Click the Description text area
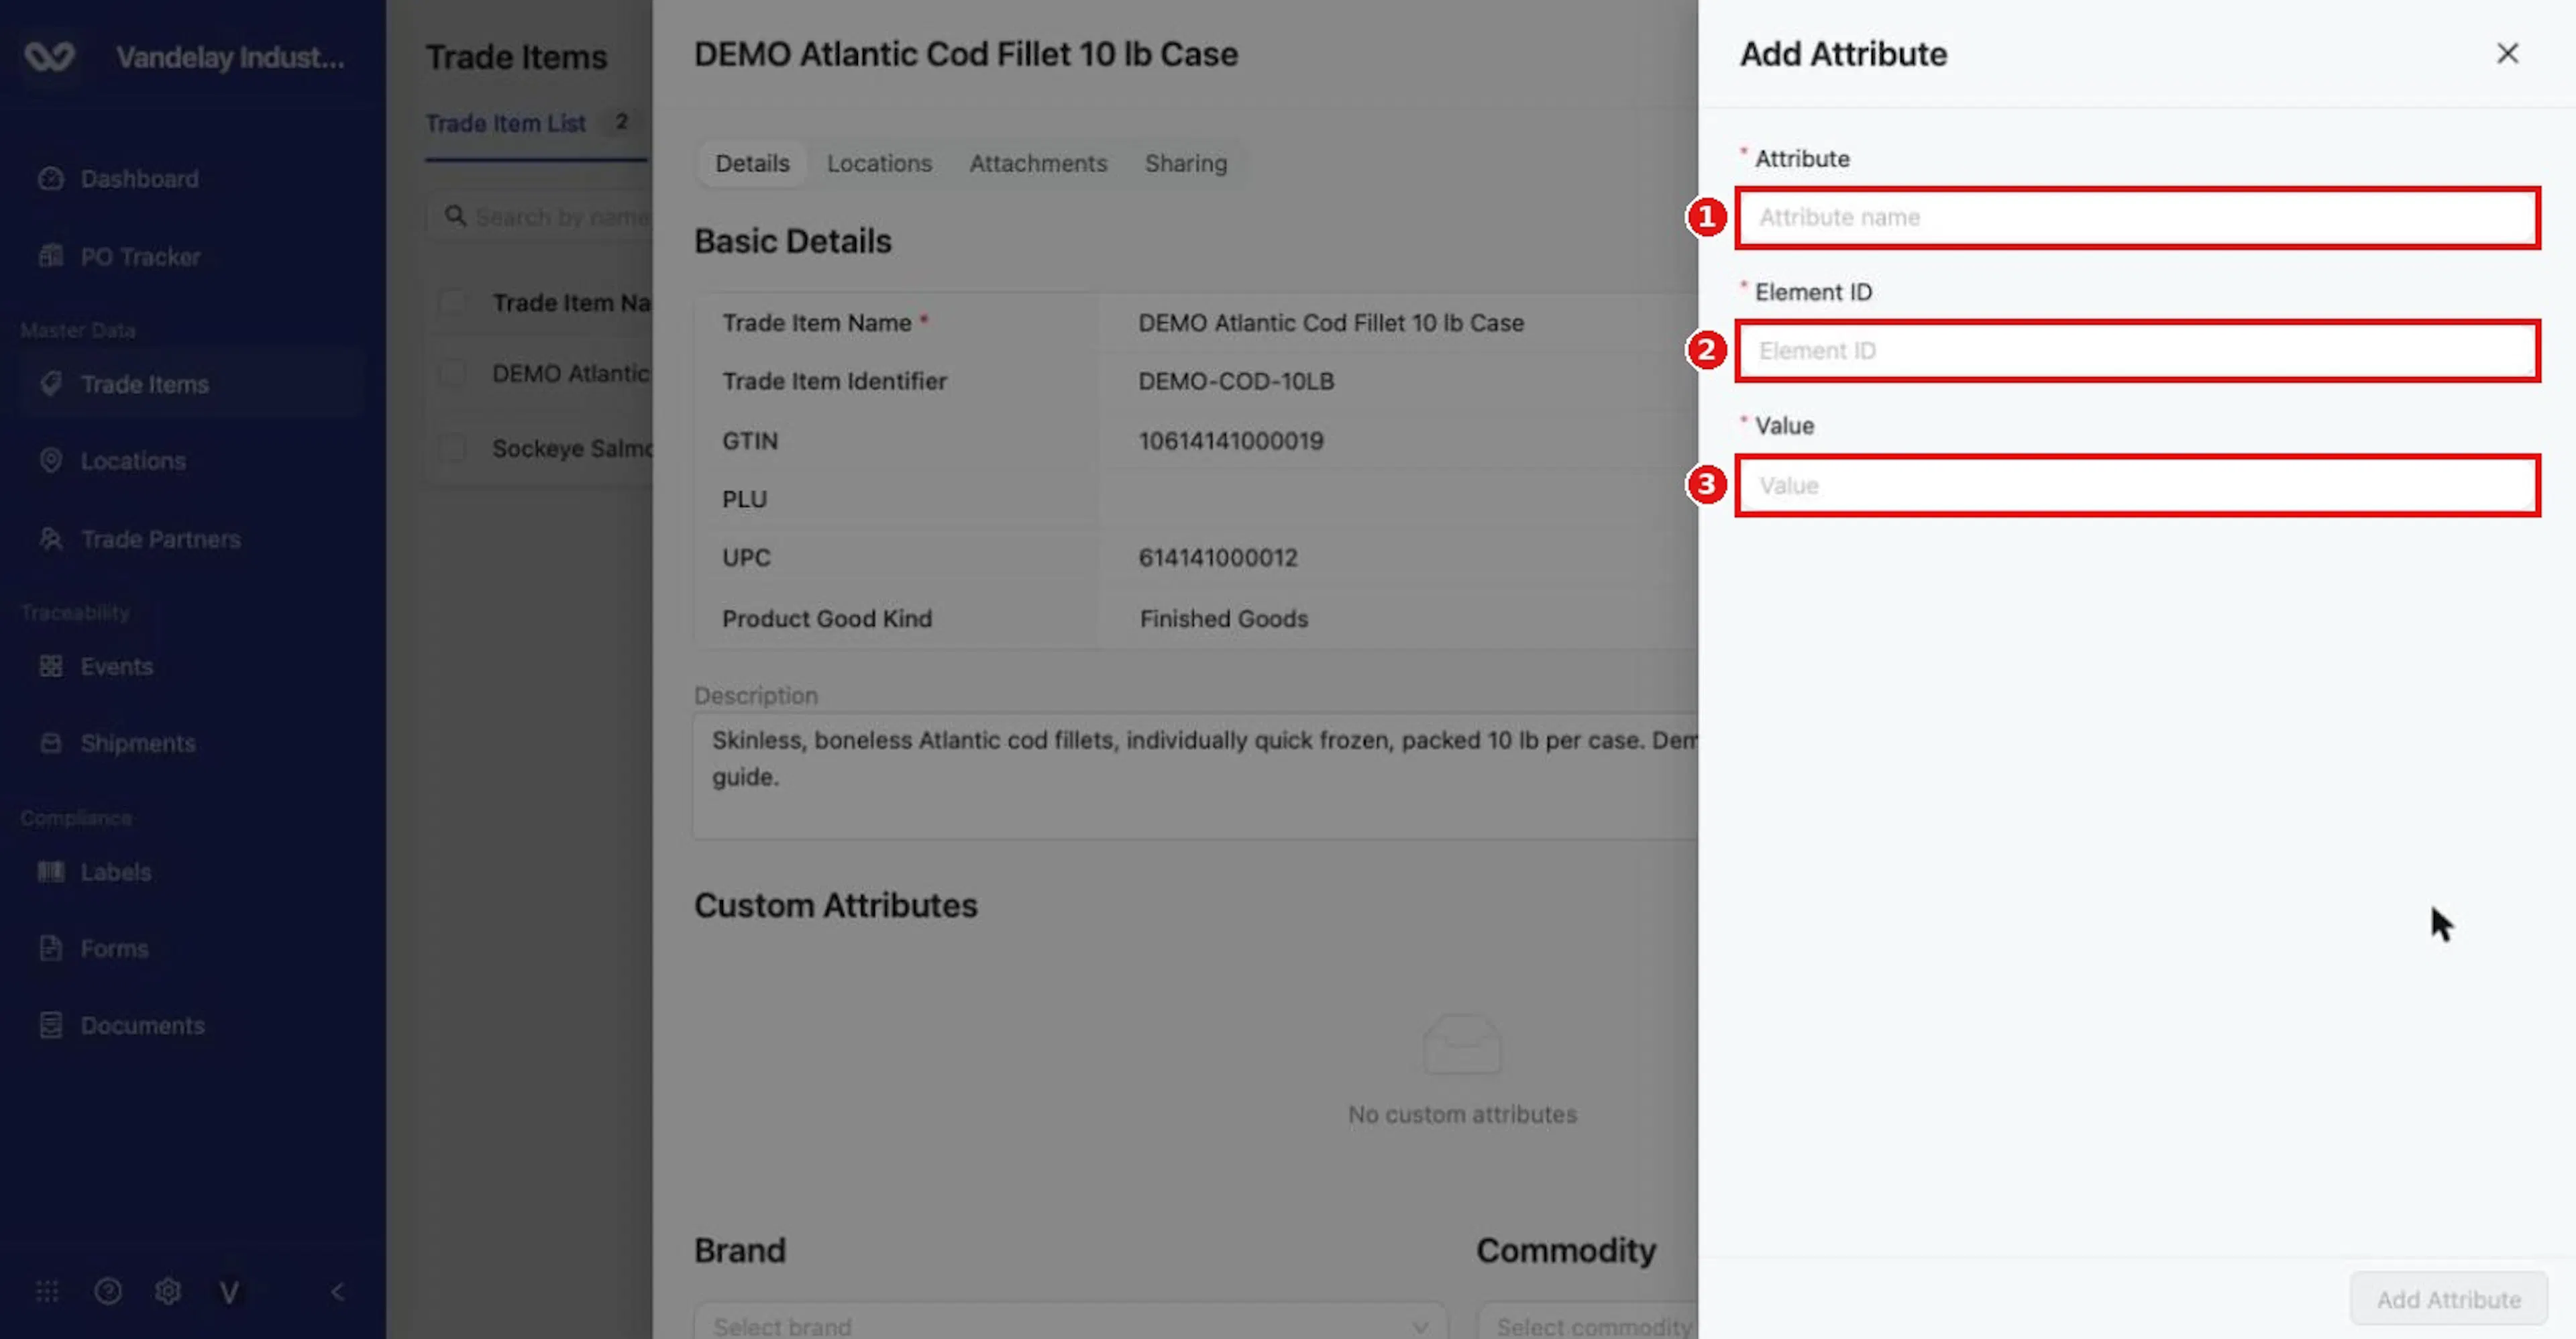Viewport: 2576px width, 1339px height. pyautogui.click(x=1196, y=776)
